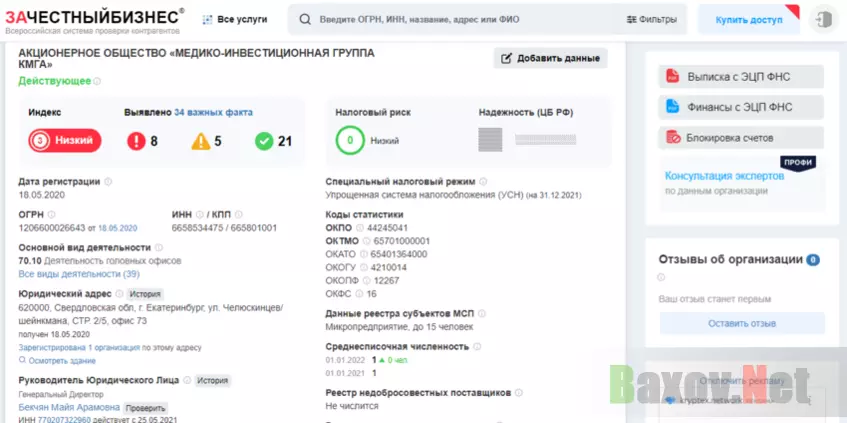Select the ИНН value 6658534475 / 665801001
The image size is (847, 423).
click(224, 228)
